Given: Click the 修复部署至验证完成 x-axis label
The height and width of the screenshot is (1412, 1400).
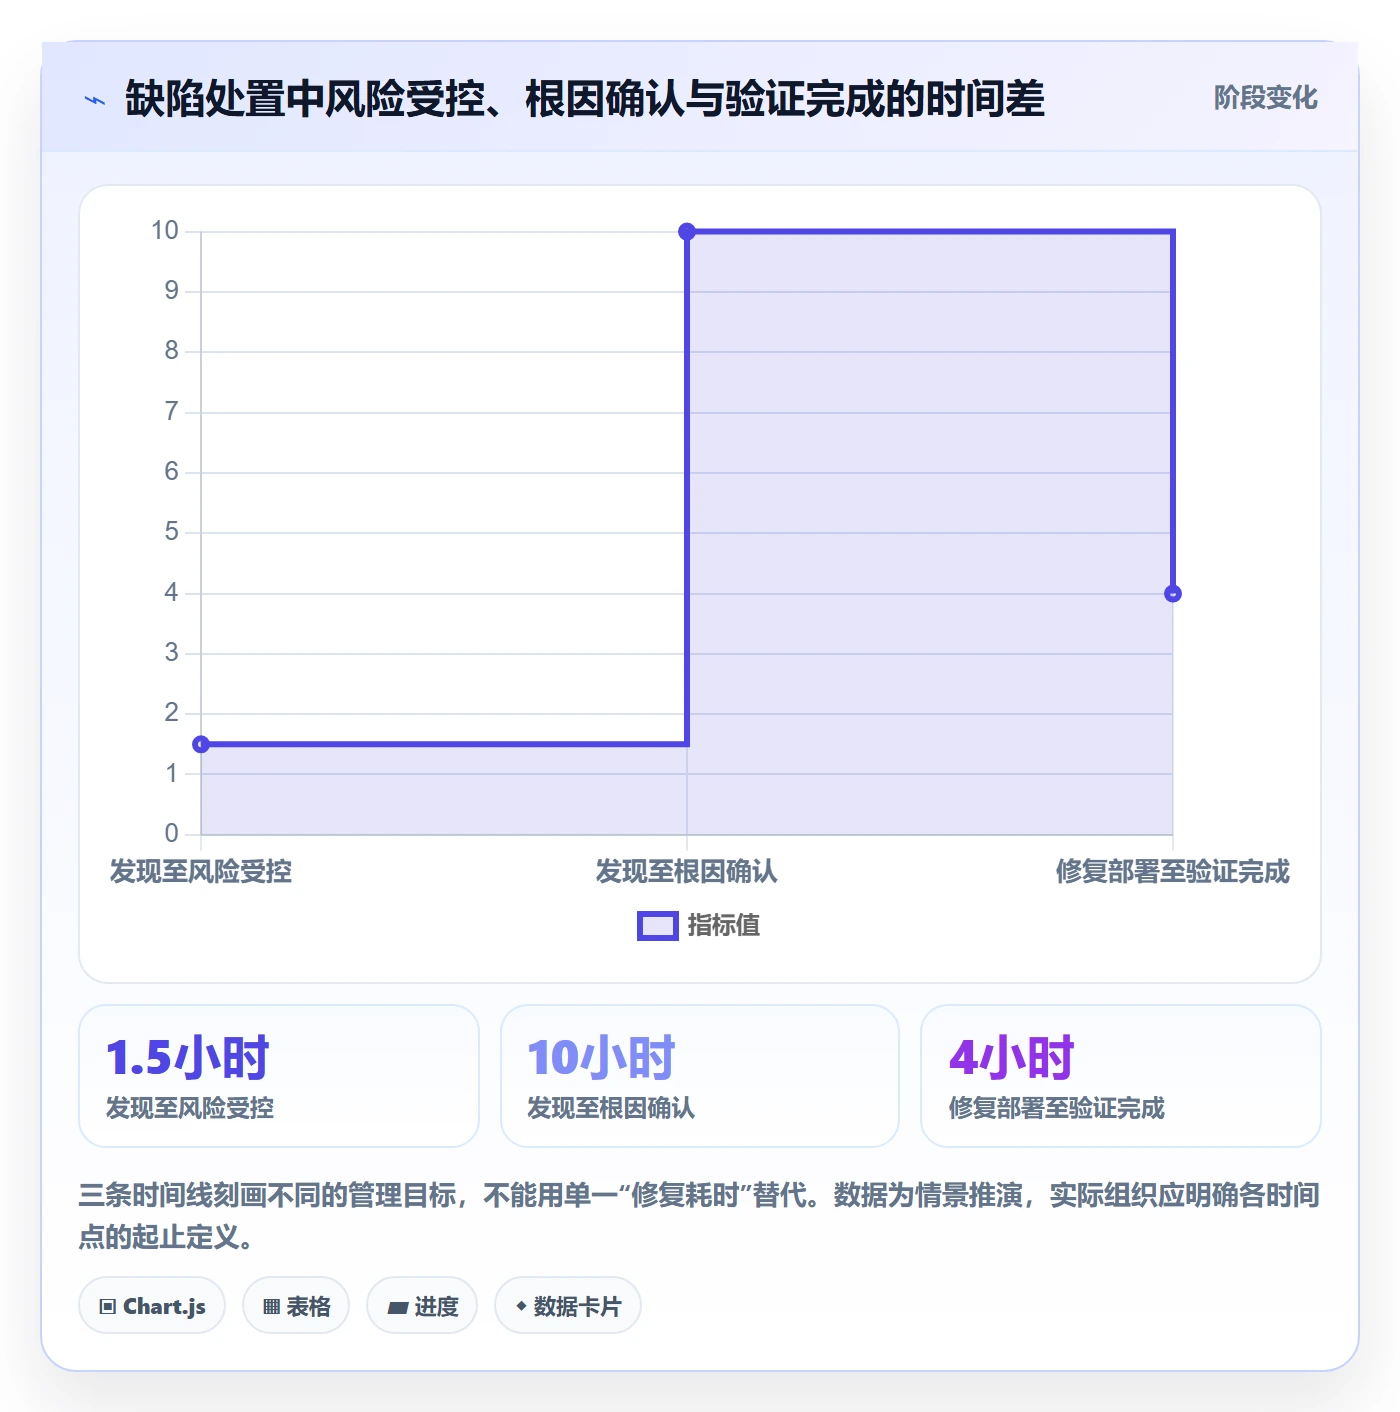Looking at the screenshot, I should 1173,871.
